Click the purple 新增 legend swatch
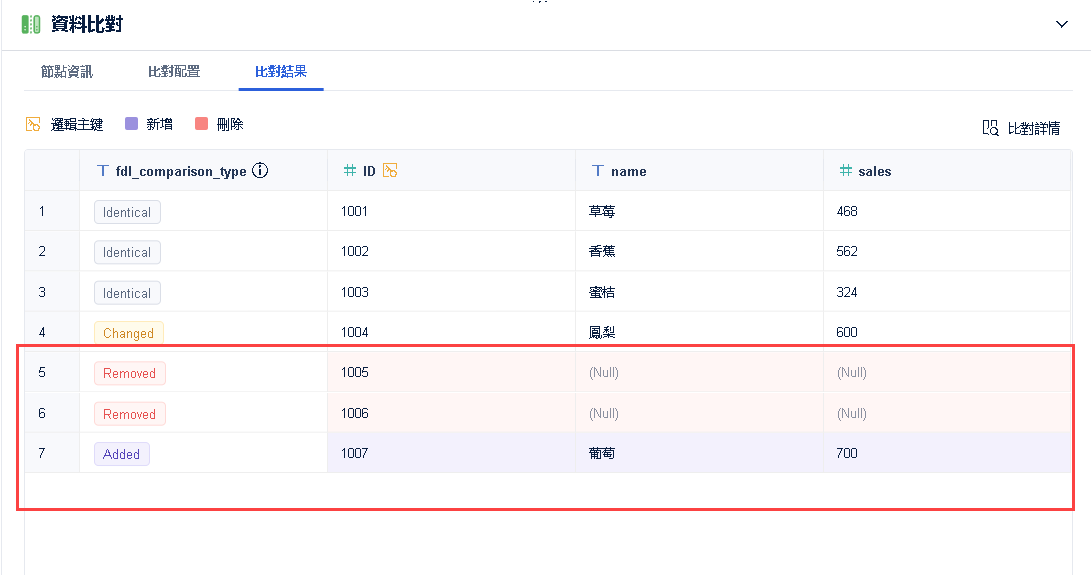Screen dimensions: 1091x575 click(x=131, y=124)
